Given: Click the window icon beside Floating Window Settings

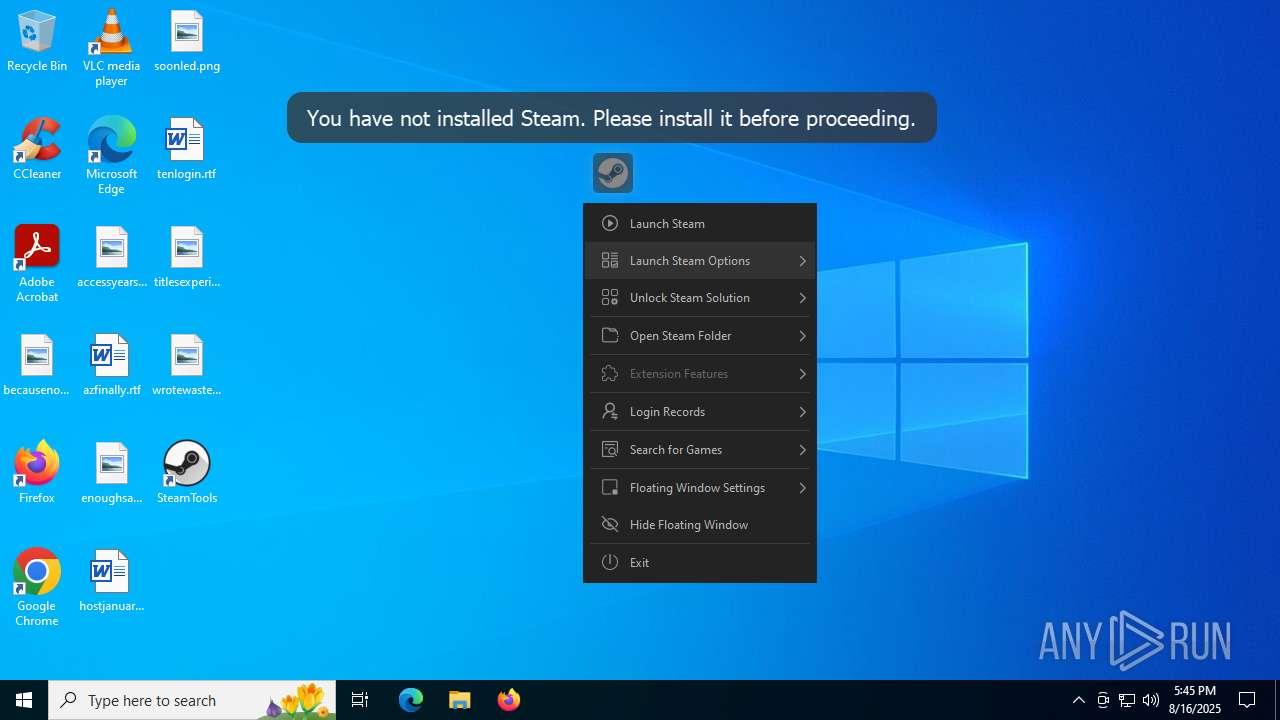Looking at the screenshot, I should (610, 488).
